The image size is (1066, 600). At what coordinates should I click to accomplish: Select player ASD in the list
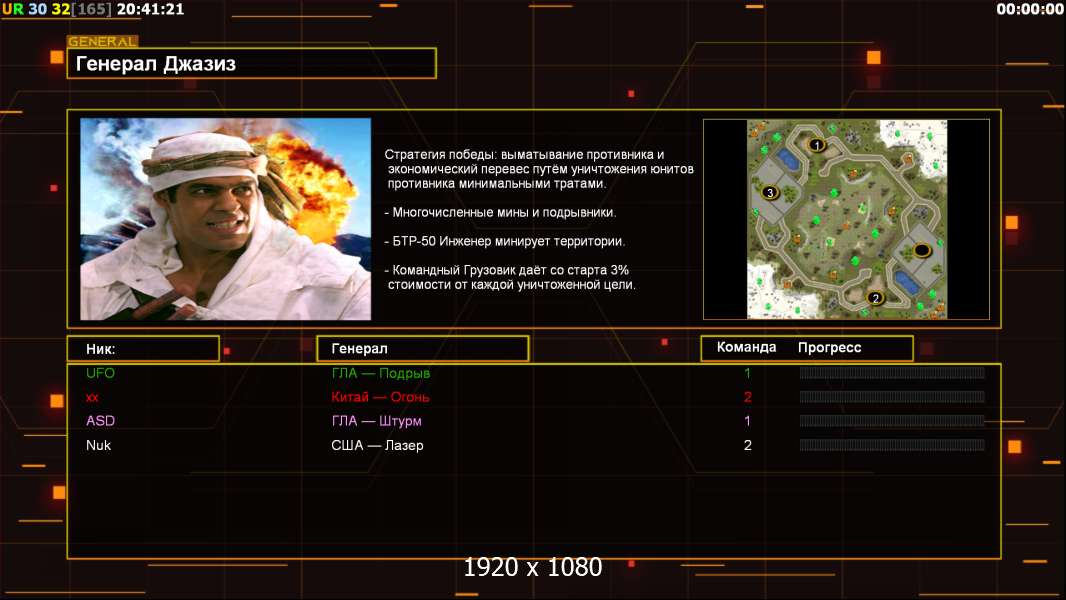click(x=101, y=421)
